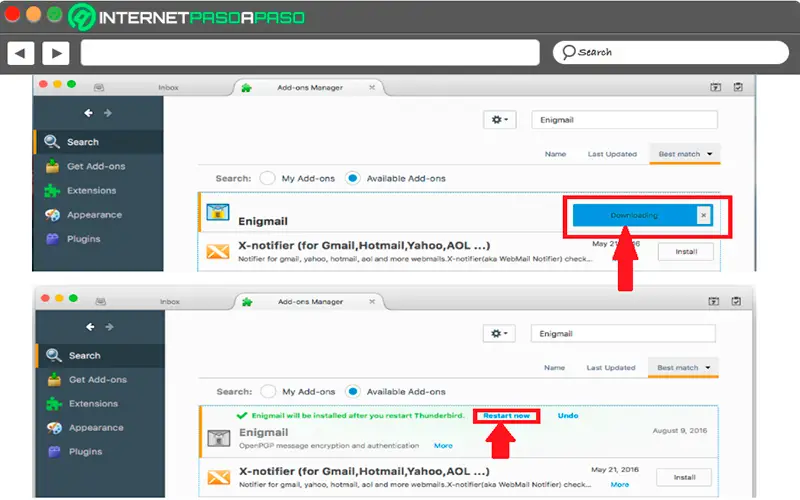Open Best match sort dropdown in lower window
The width and height of the screenshot is (800, 500).
point(683,368)
